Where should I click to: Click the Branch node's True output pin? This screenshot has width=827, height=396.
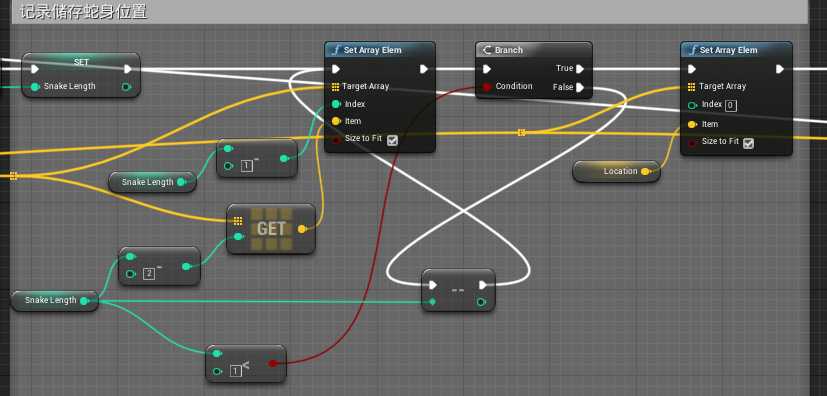(580, 69)
